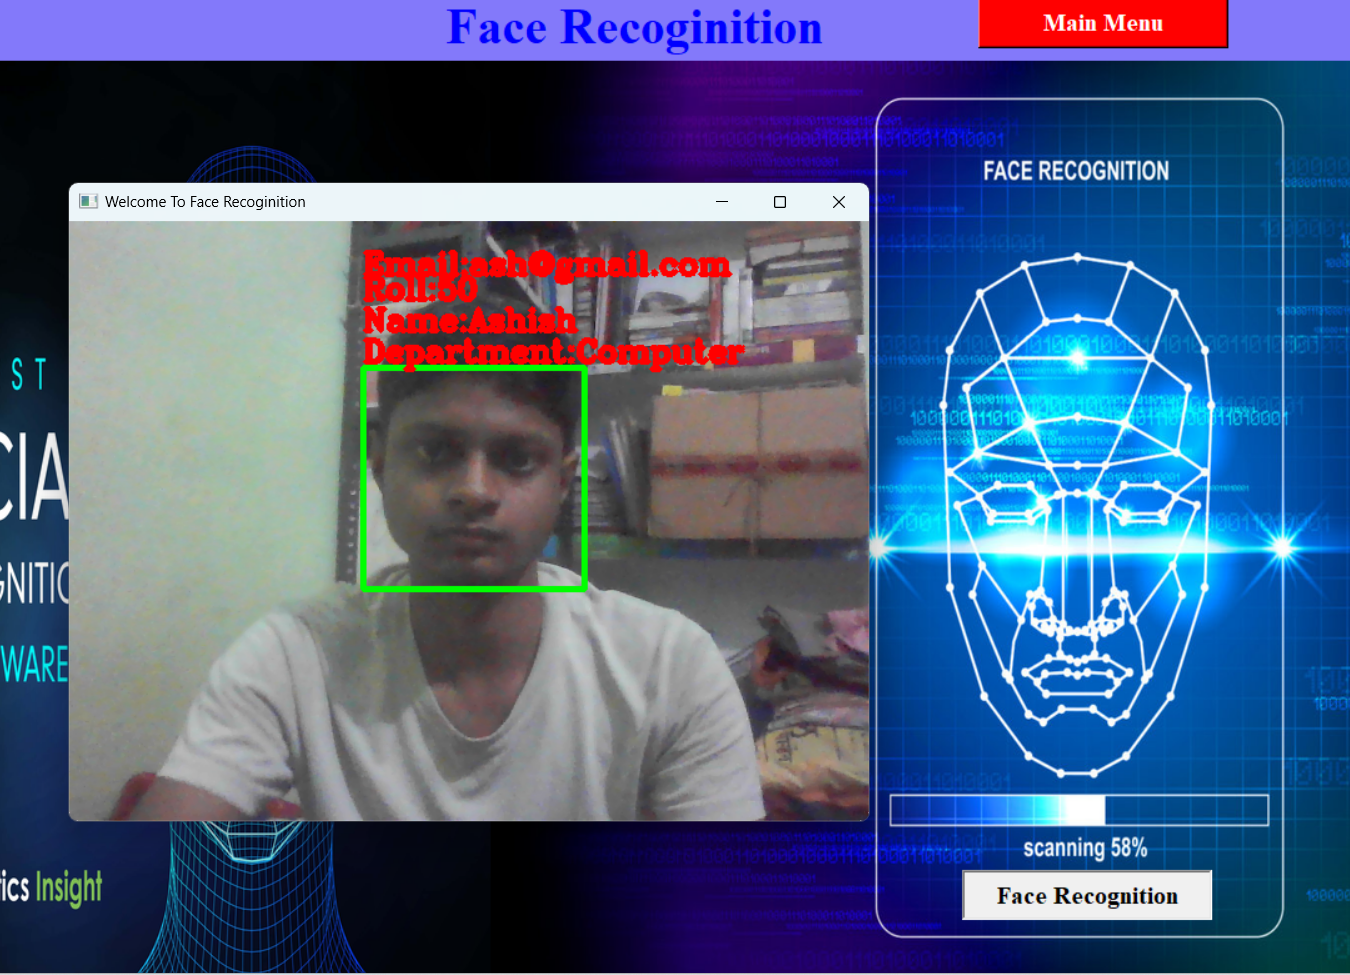Viewport: 1350px width, 975px height.
Task: Click the Roll number overlay text
Action: pyautogui.click(x=420, y=291)
